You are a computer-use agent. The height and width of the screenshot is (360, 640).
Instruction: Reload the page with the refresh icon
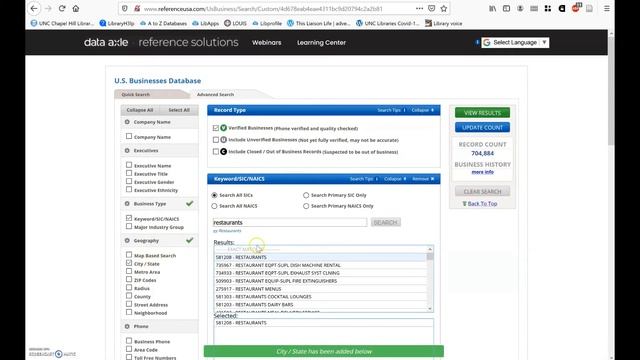pos(62,9)
